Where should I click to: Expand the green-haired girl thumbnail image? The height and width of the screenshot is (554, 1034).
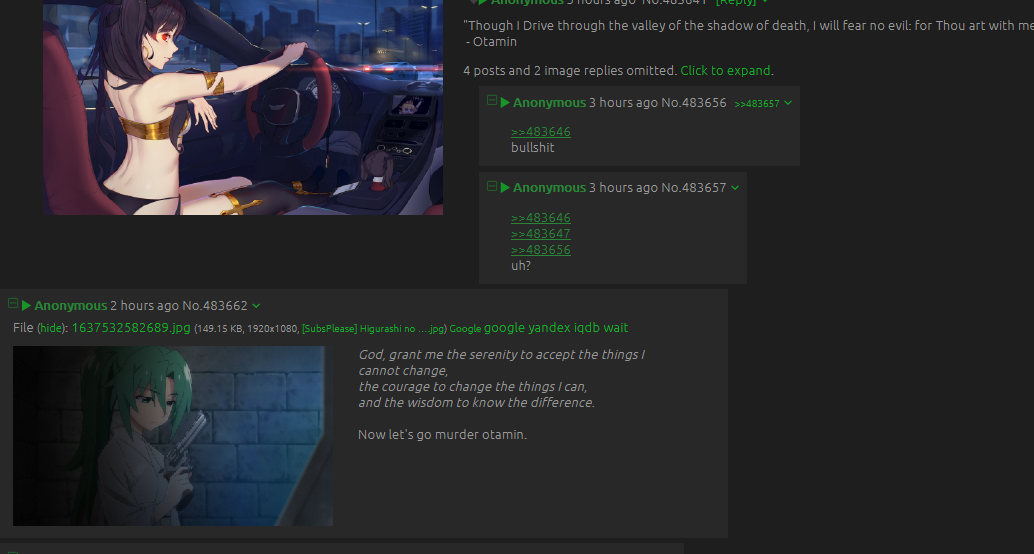click(x=173, y=436)
